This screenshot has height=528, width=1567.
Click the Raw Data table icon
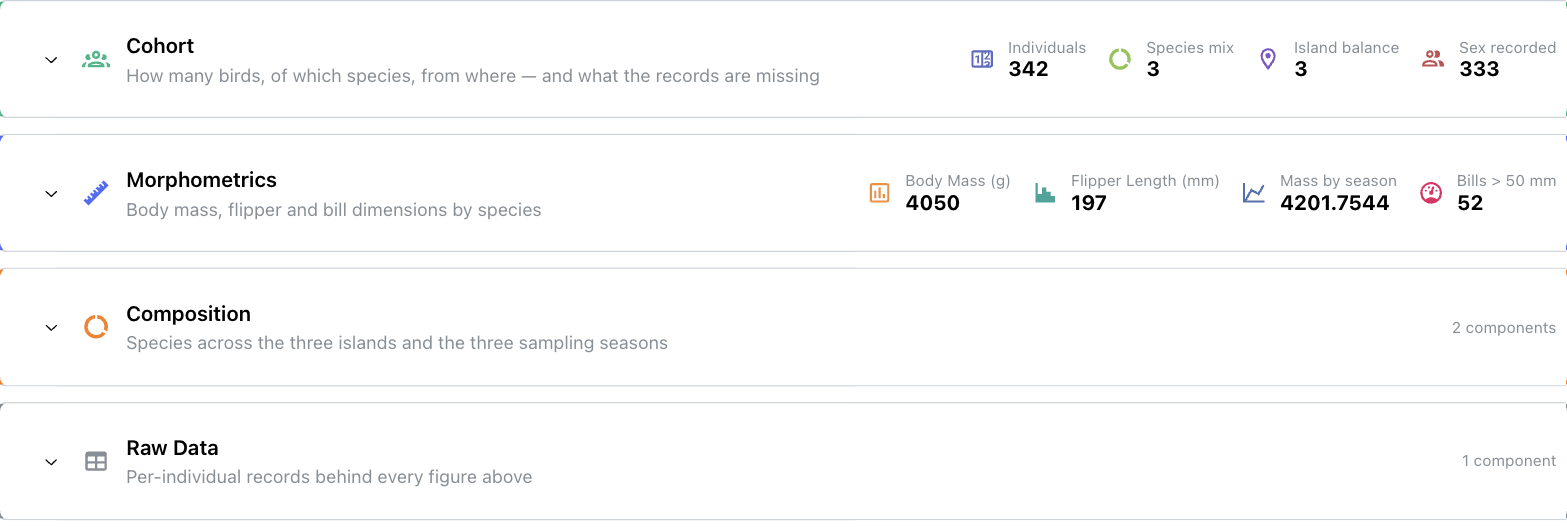coord(96,461)
